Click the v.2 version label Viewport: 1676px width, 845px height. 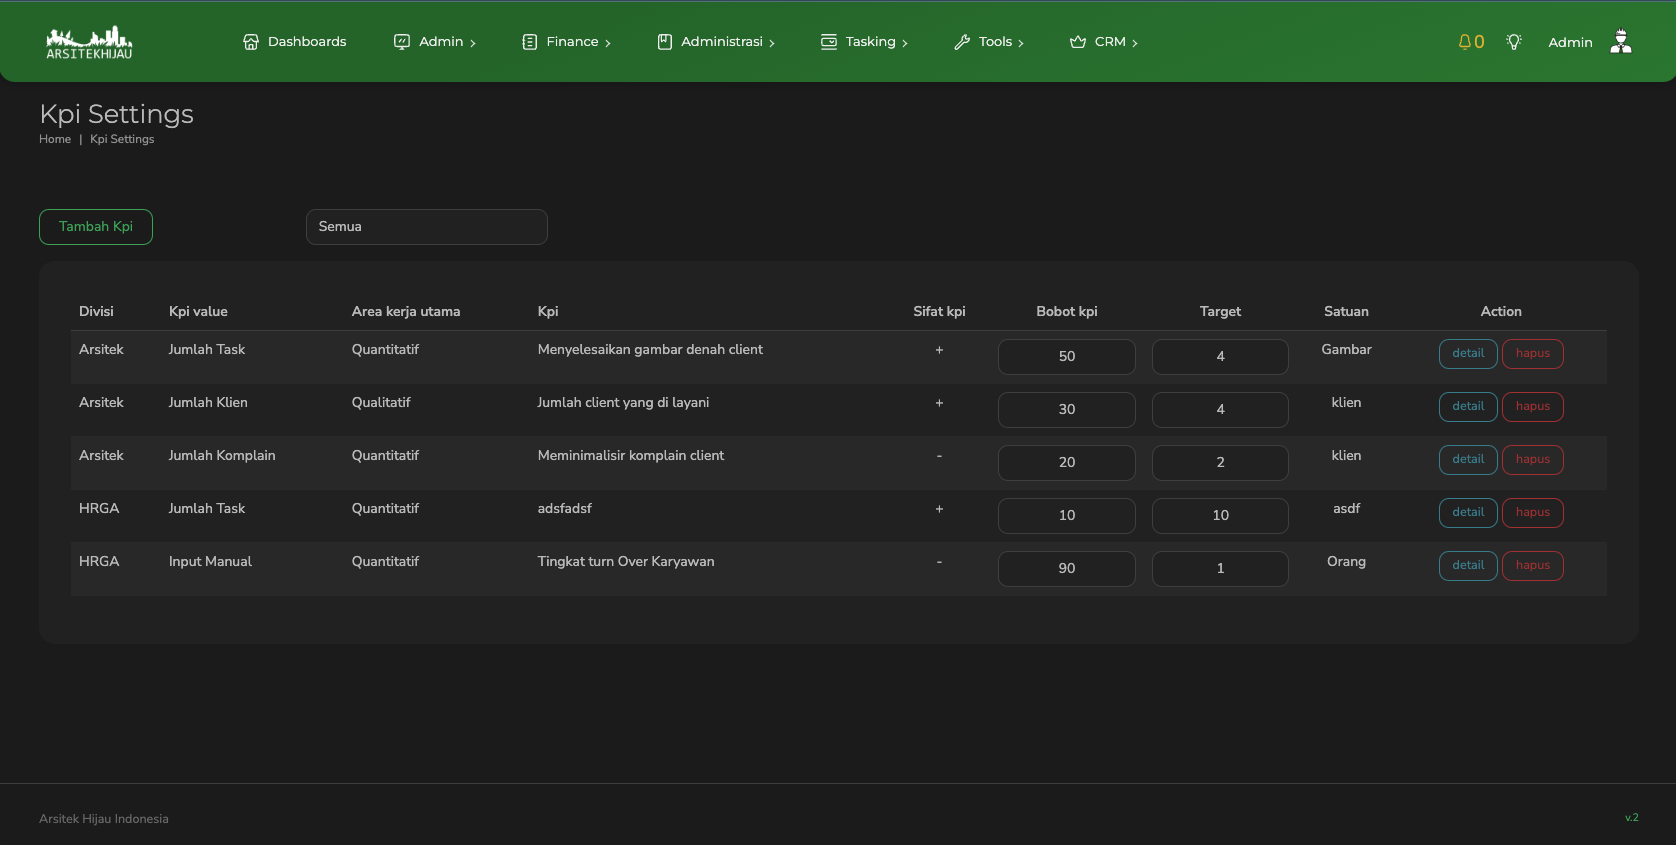click(x=1631, y=818)
